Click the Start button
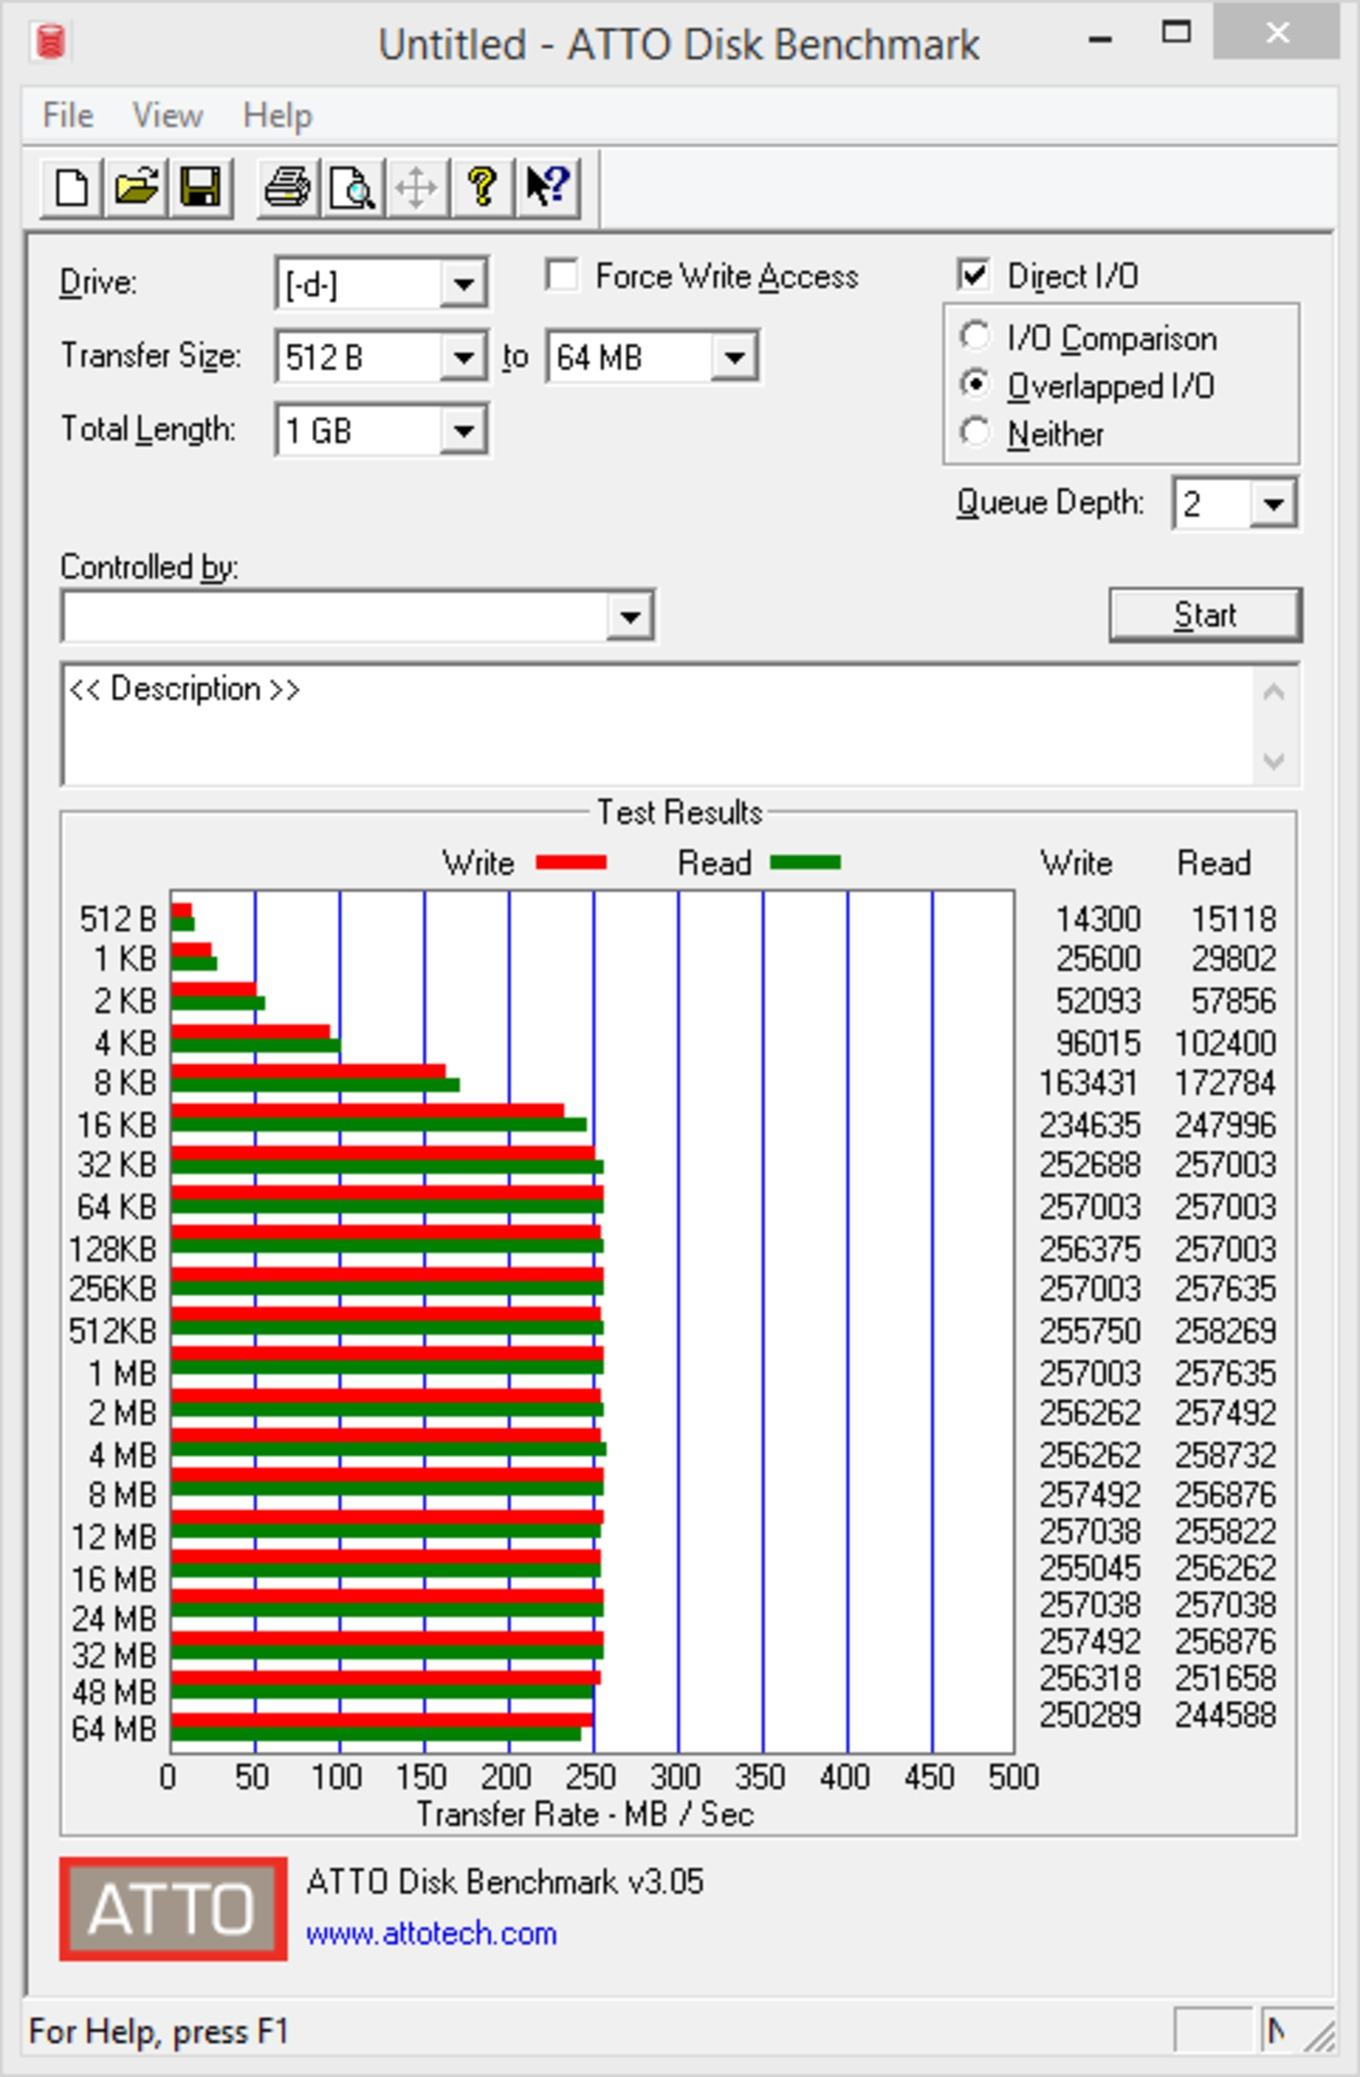The image size is (1360, 2077). point(1205,615)
